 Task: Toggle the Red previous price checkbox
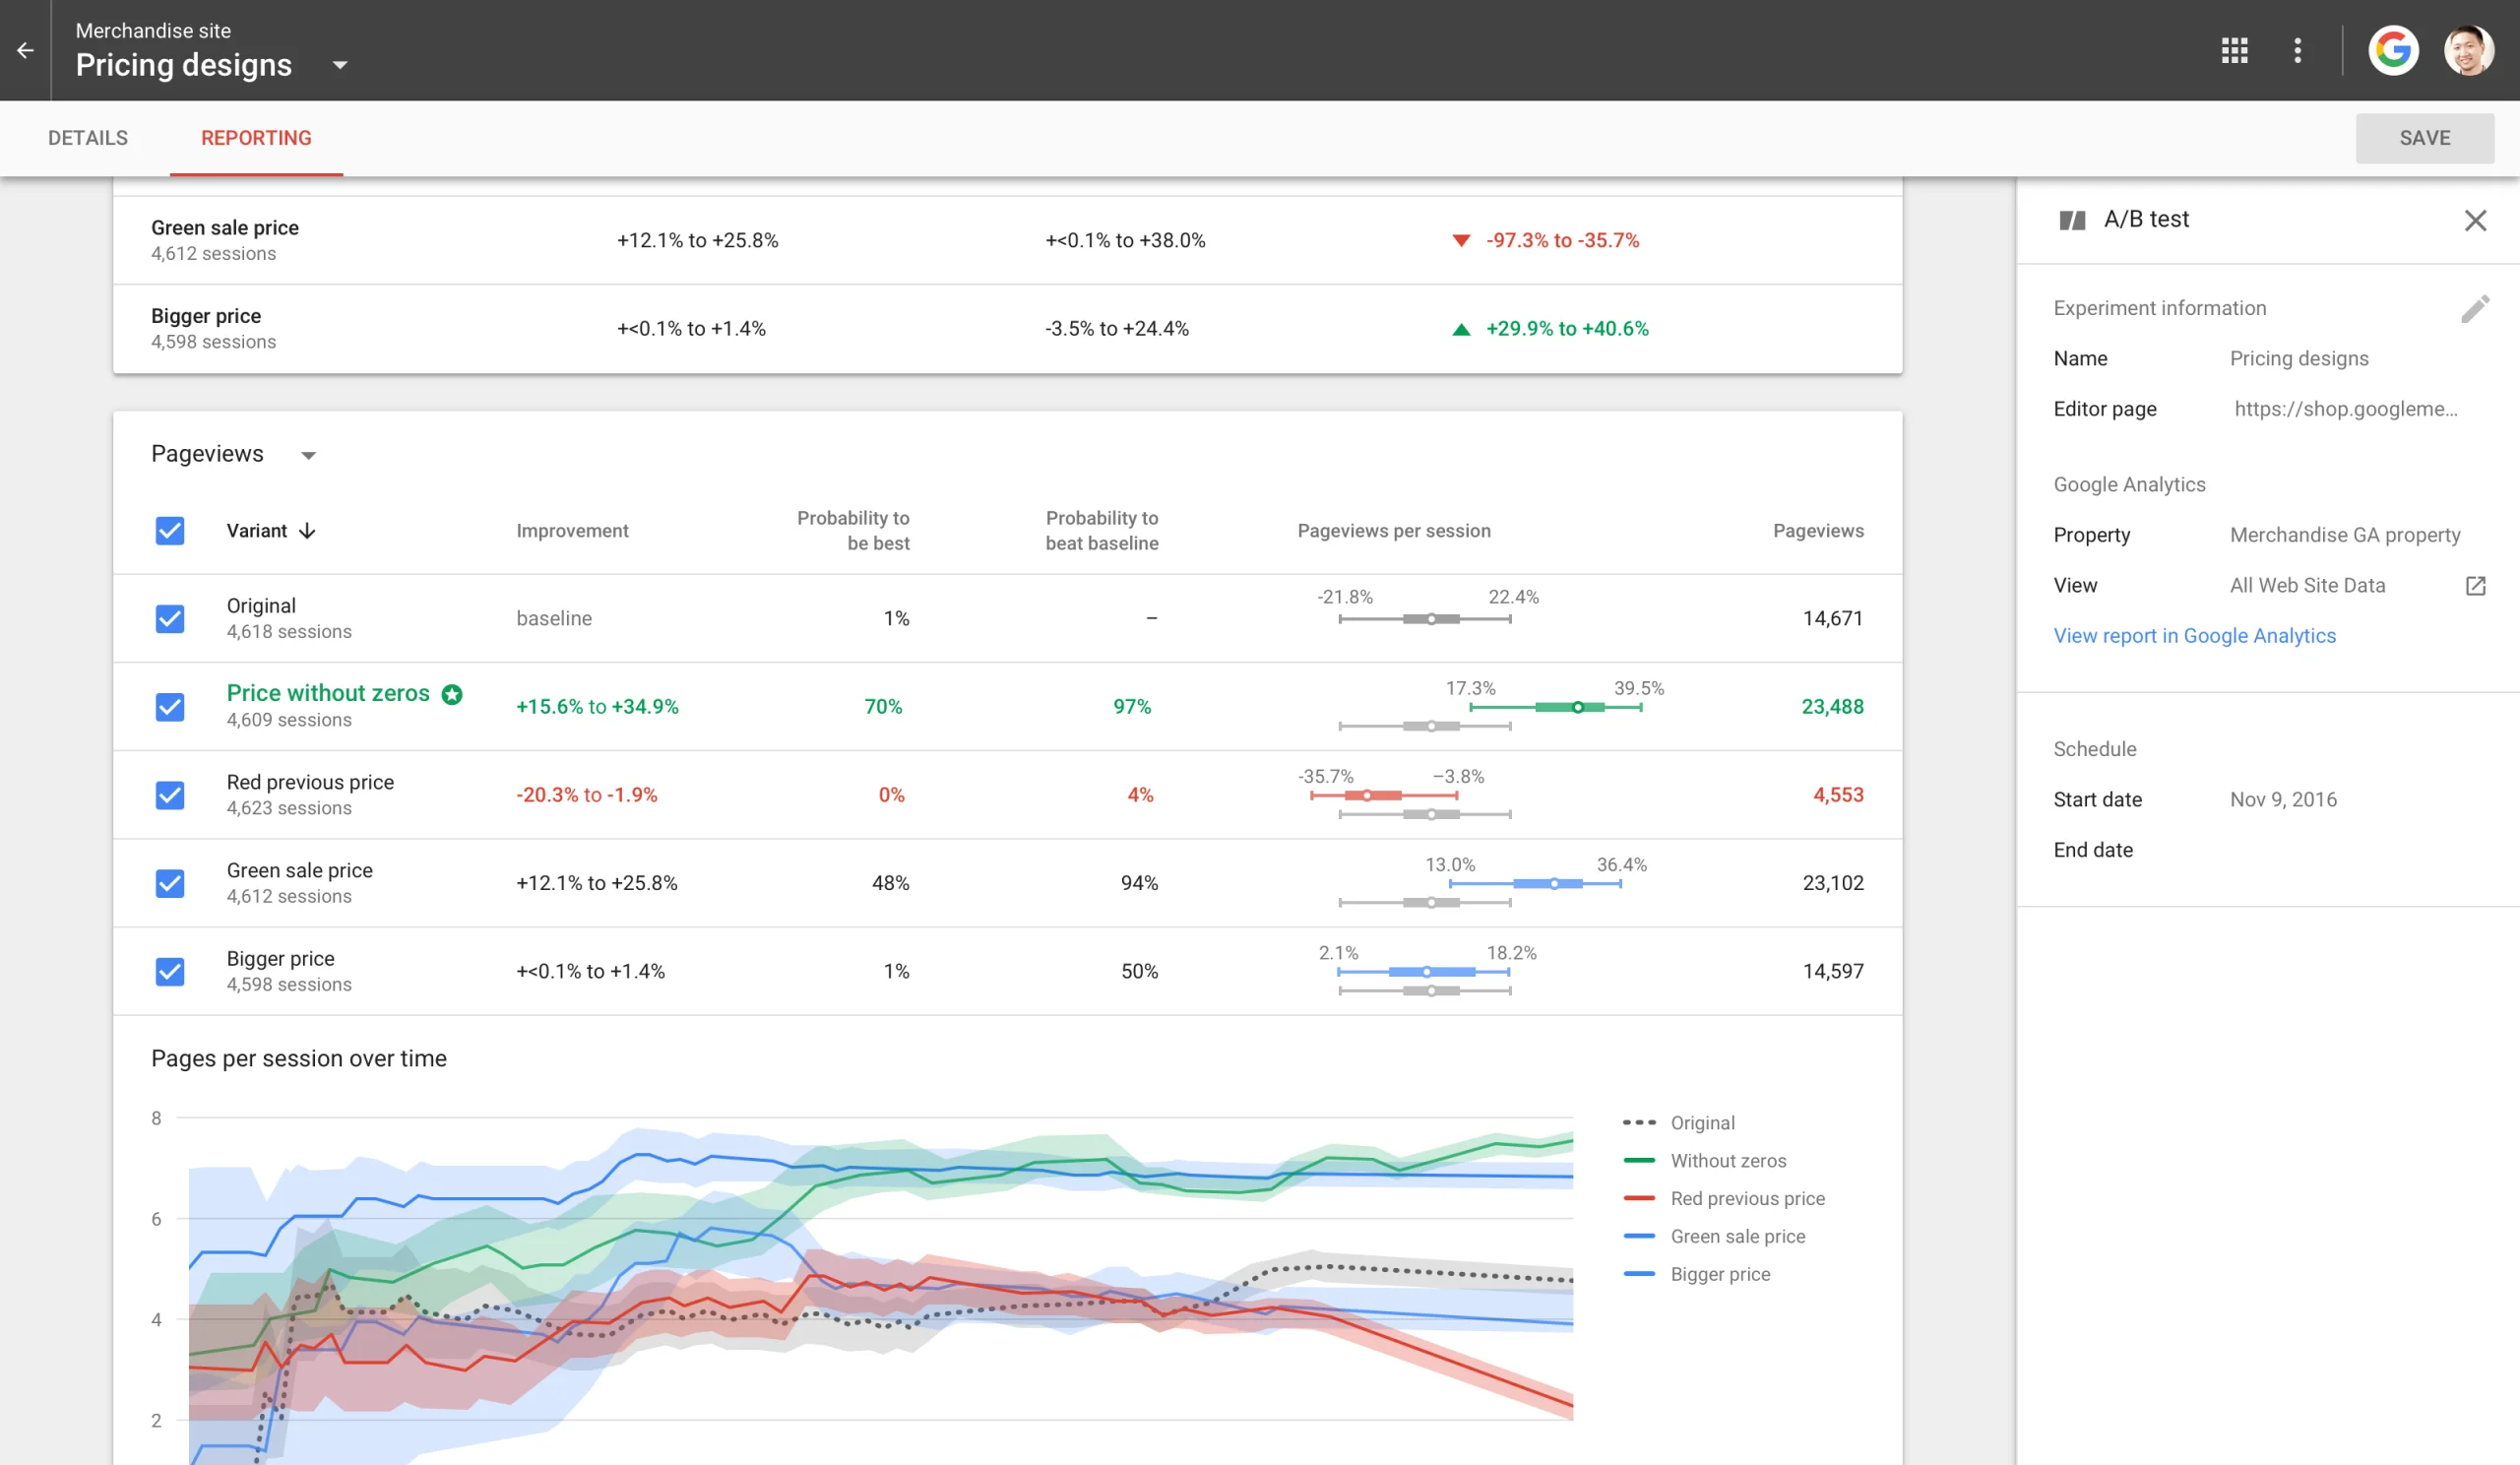tap(170, 794)
